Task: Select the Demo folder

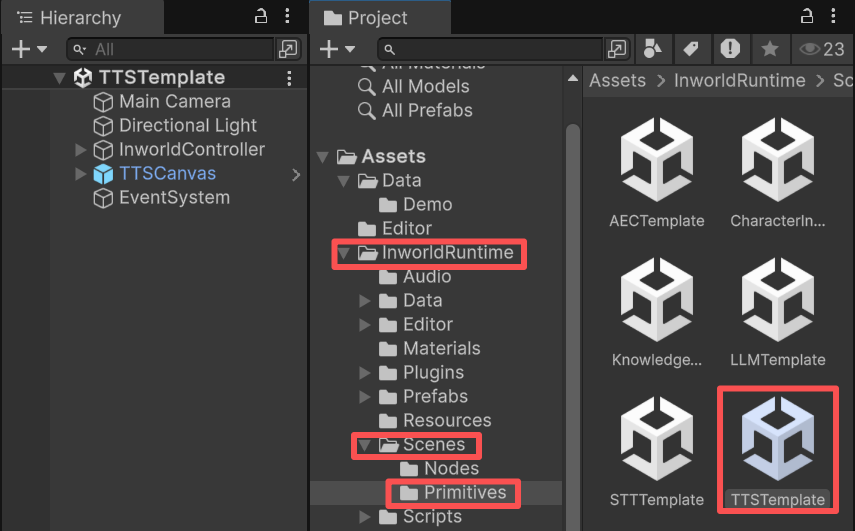Action: click(x=428, y=204)
